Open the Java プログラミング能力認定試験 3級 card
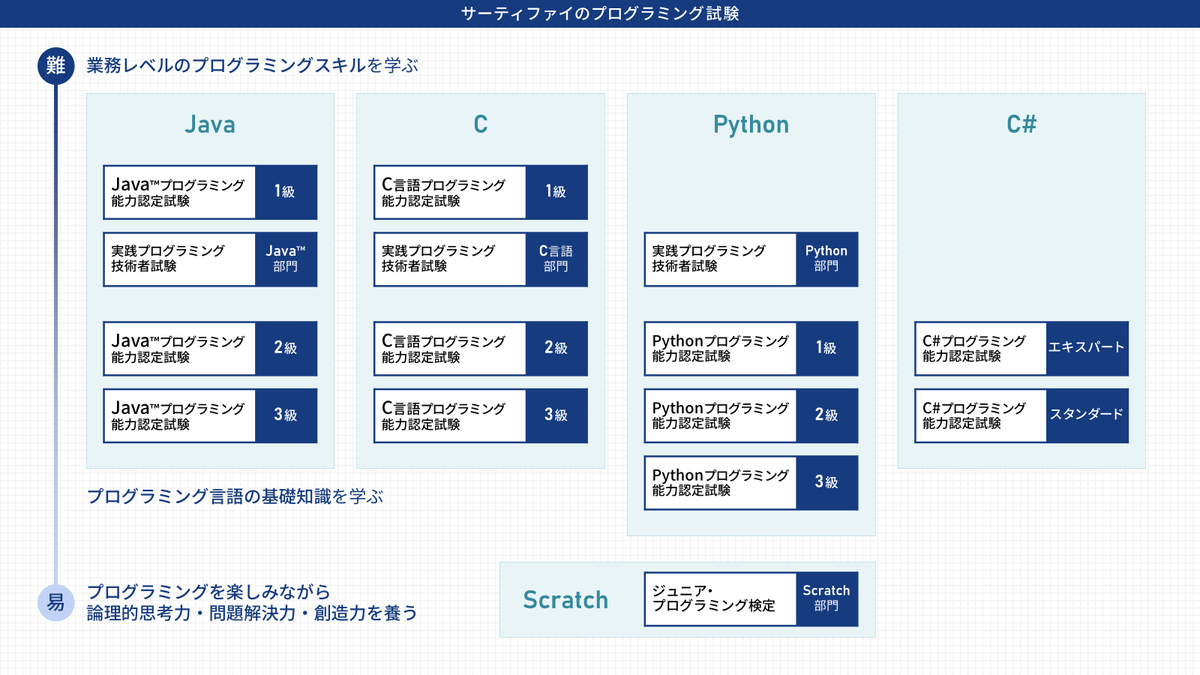Viewport: 1200px width, 675px height. click(210, 415)
